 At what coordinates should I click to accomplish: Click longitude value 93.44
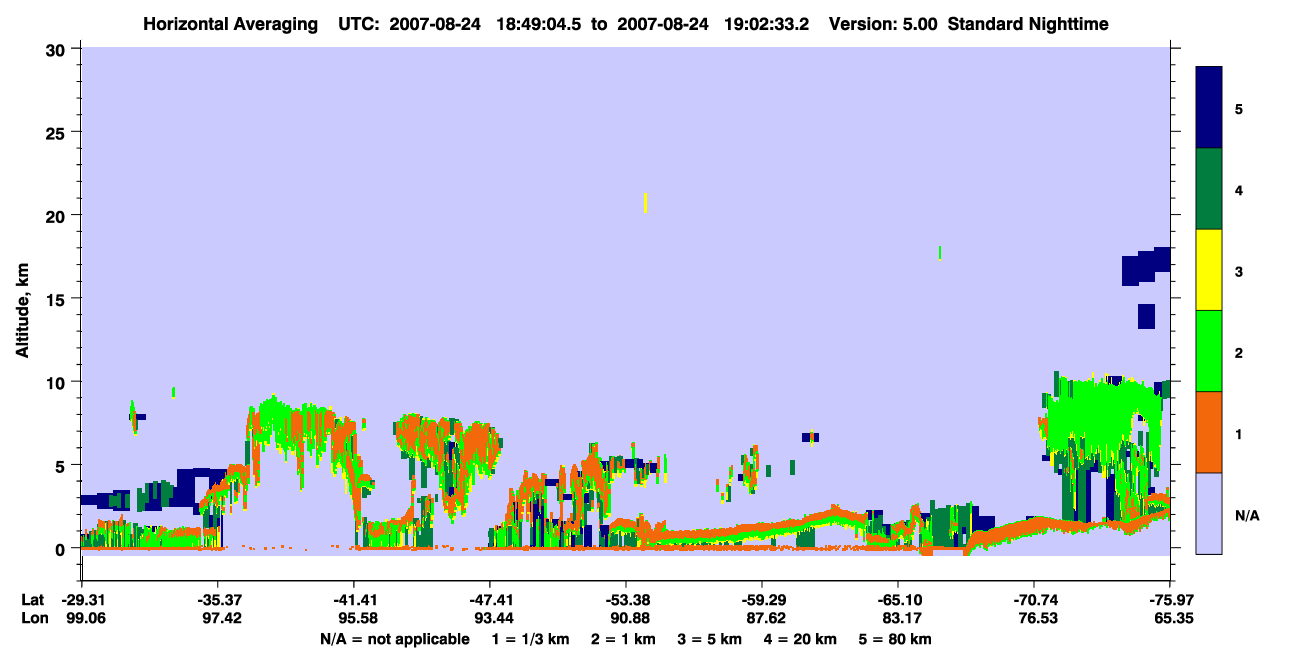coord(493,619)
